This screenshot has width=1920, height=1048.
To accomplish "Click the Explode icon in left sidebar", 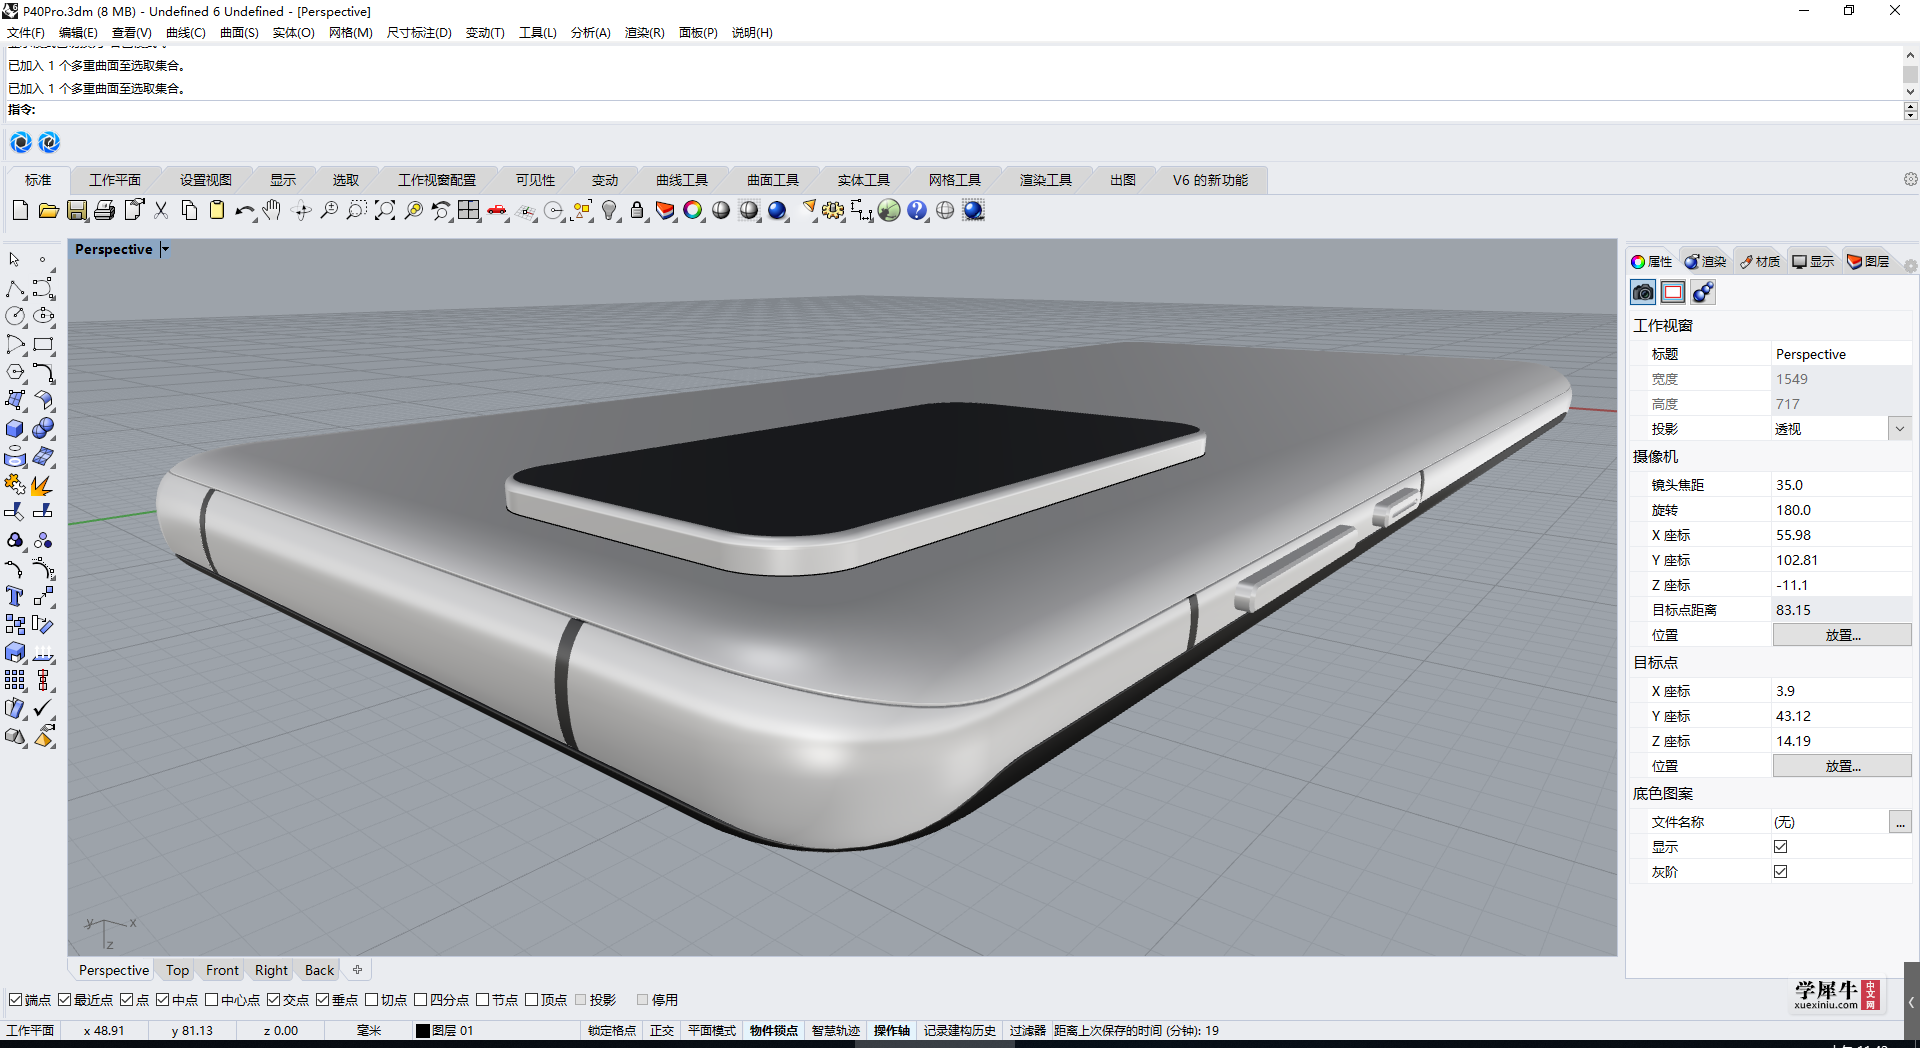I will pos(42,485).
